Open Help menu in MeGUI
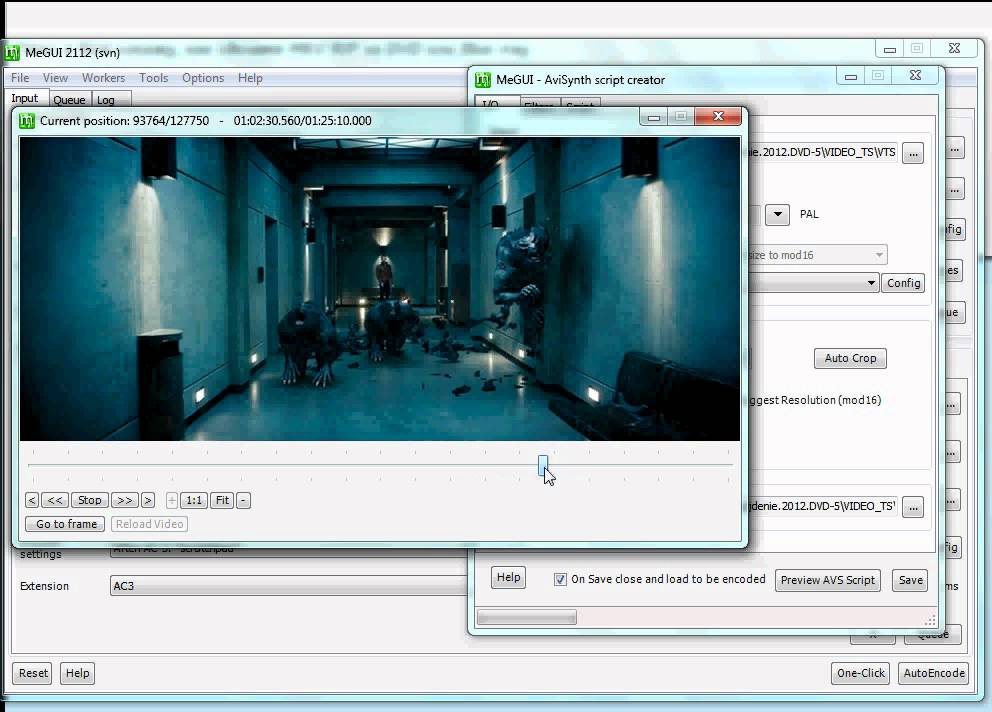 [250, 78]
